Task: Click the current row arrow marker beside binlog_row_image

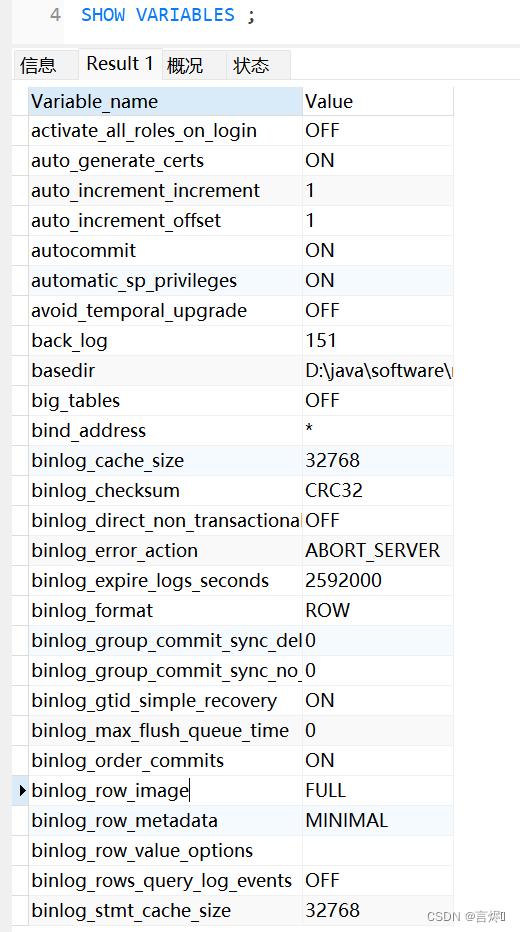Action: (x=22, y=791)
